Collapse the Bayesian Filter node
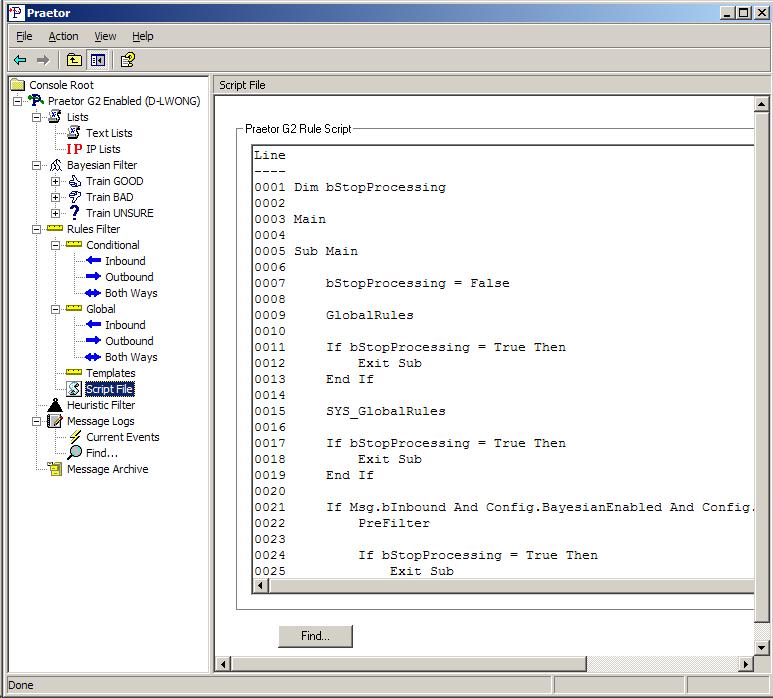 tap(36, 166)
